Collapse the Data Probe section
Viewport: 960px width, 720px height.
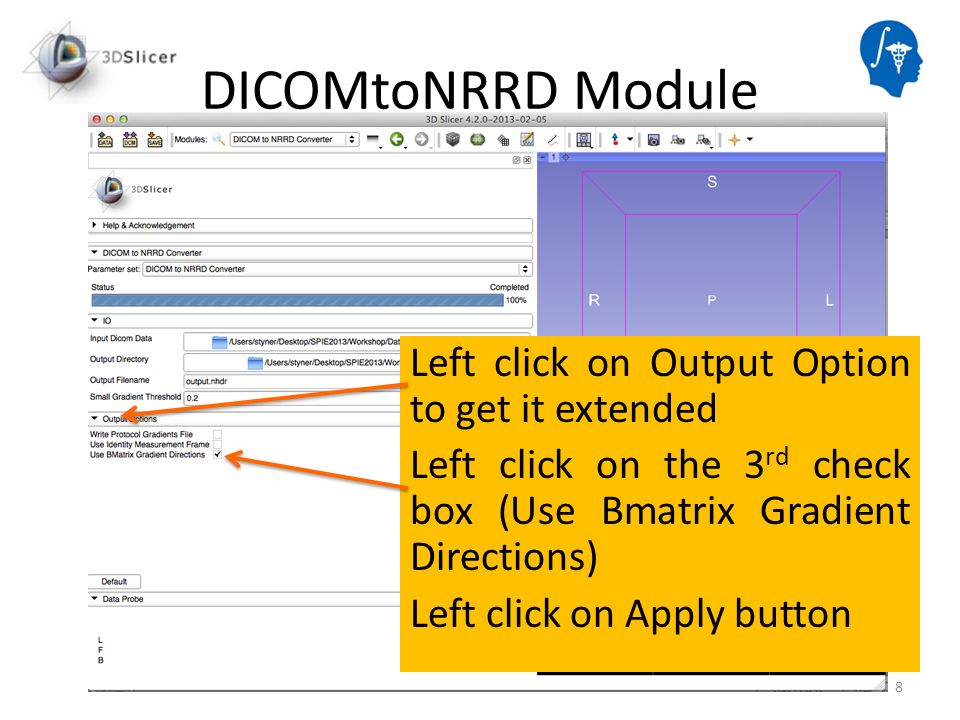[x=245, y=599]
